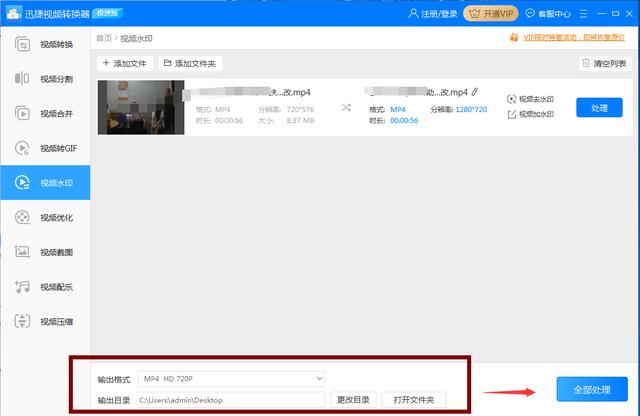Maximize the application window
The image size is (640, 416).
(616, 14)
